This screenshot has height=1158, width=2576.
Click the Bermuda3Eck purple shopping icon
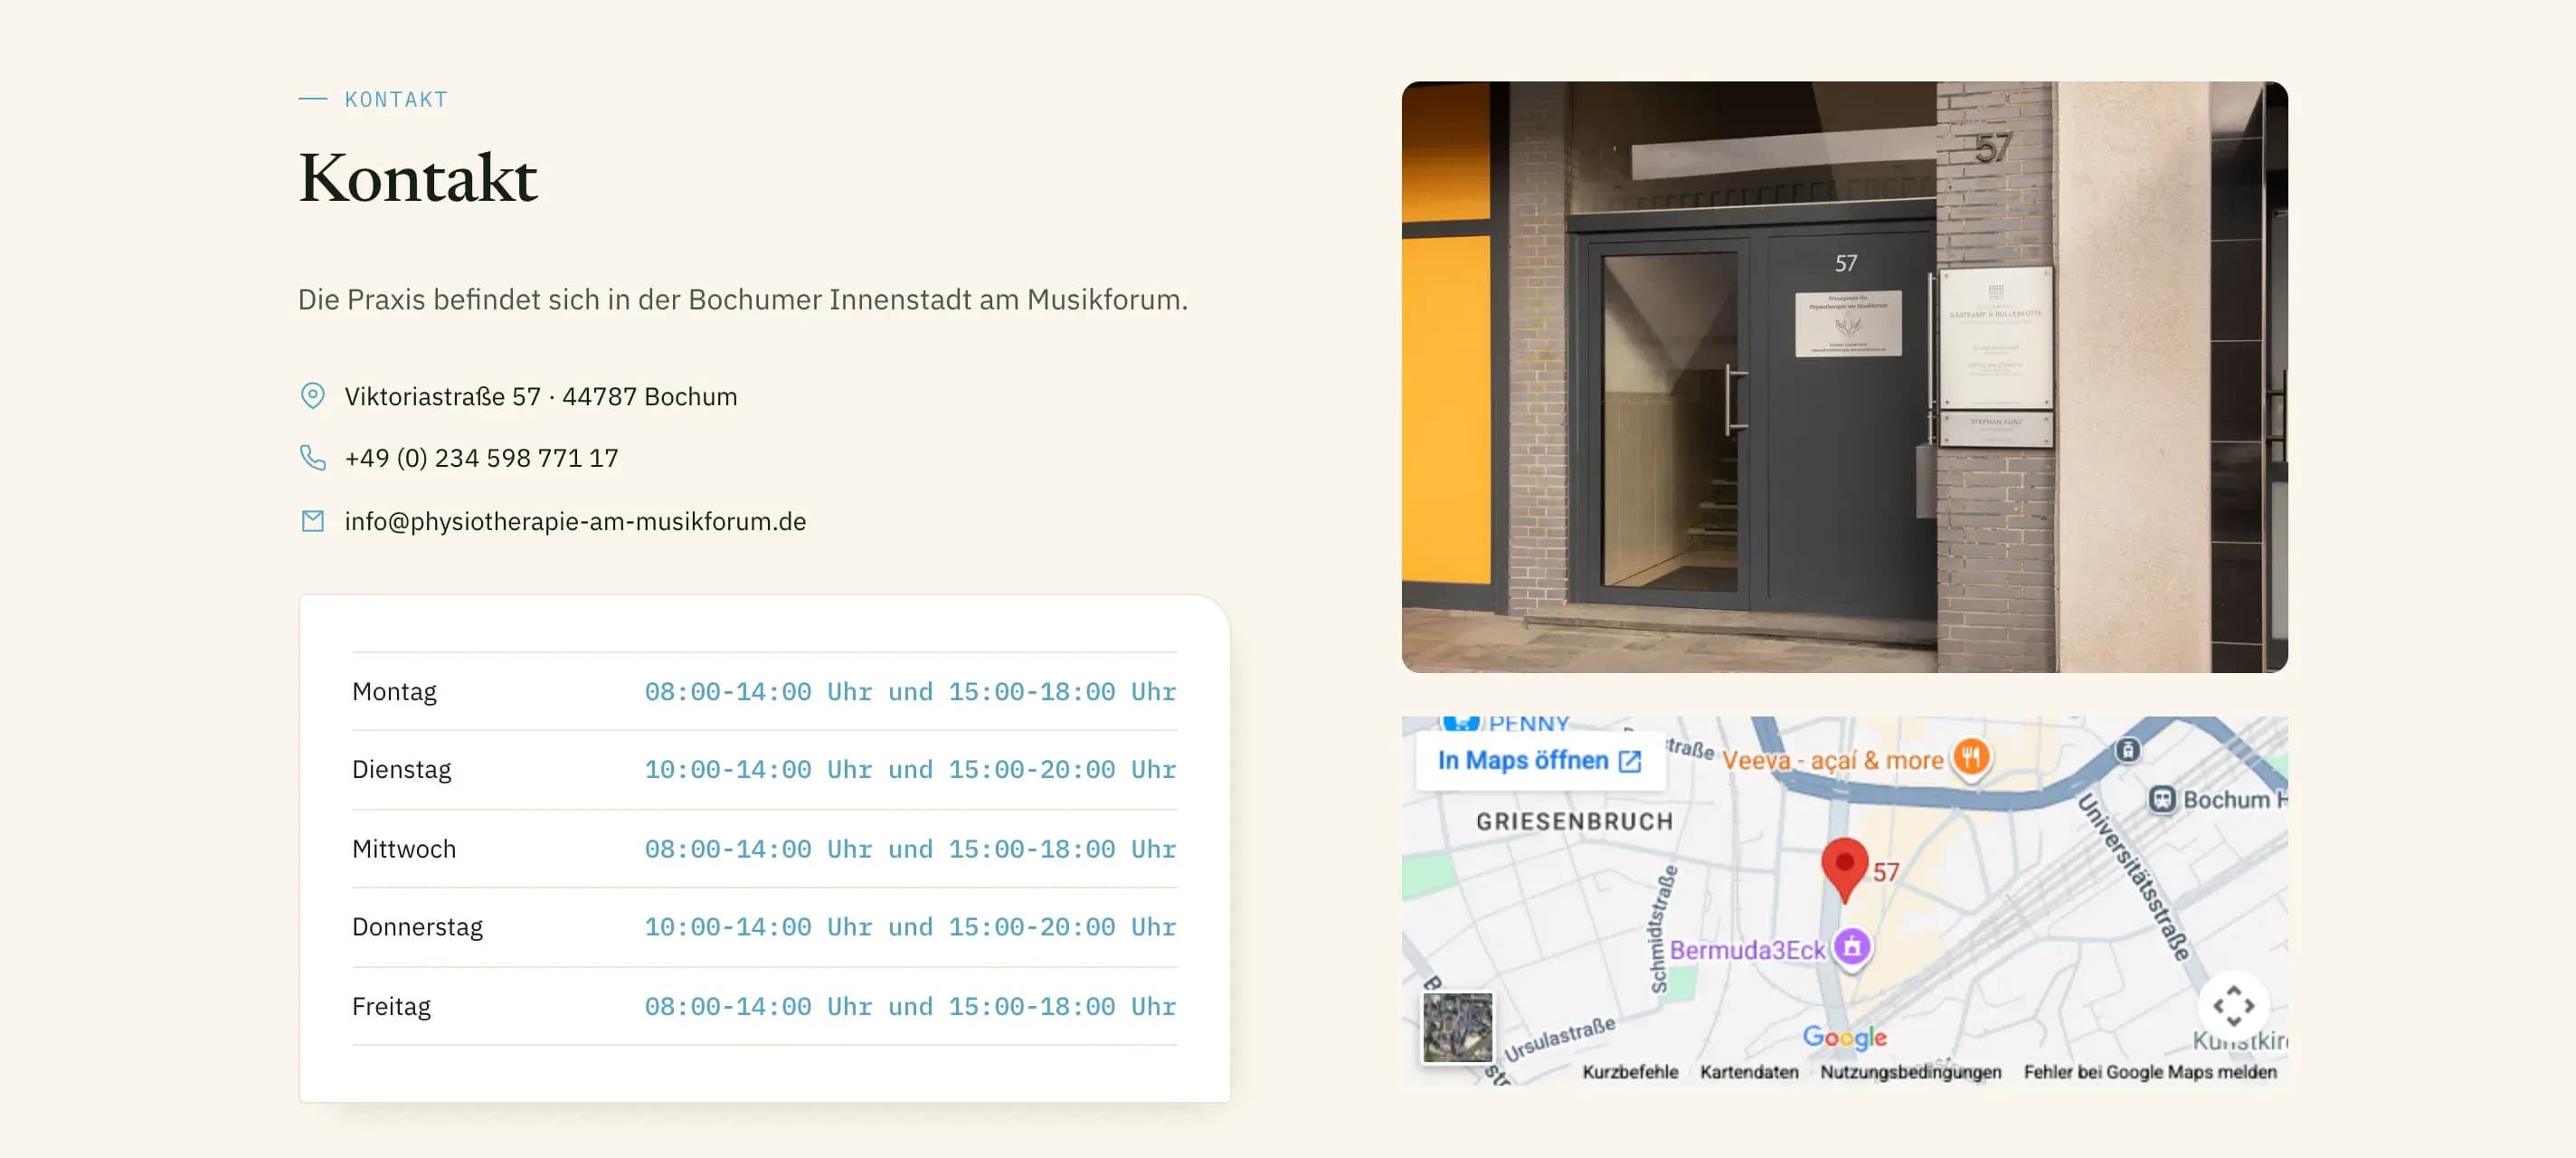1852,946
